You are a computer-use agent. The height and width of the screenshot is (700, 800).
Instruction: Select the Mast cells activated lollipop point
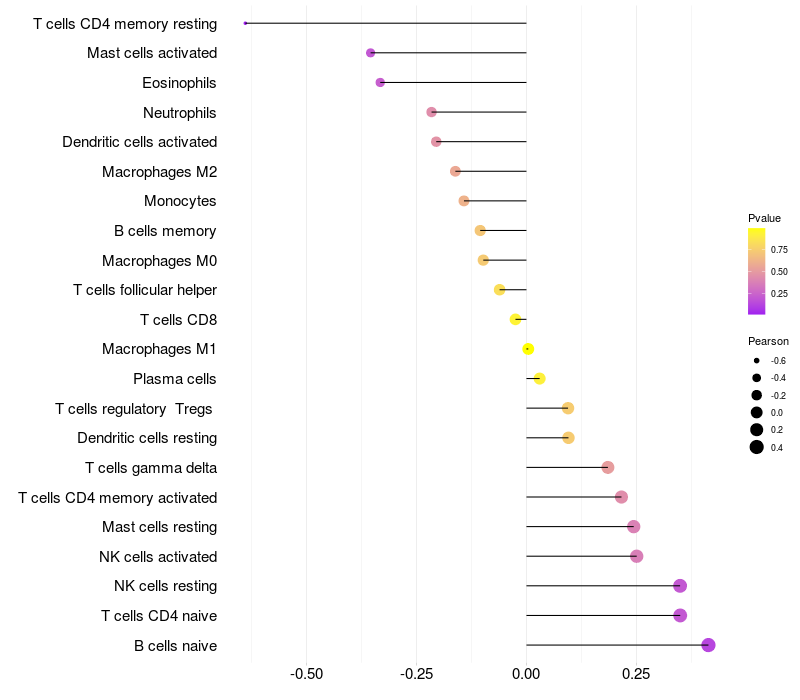click(370, 53)
